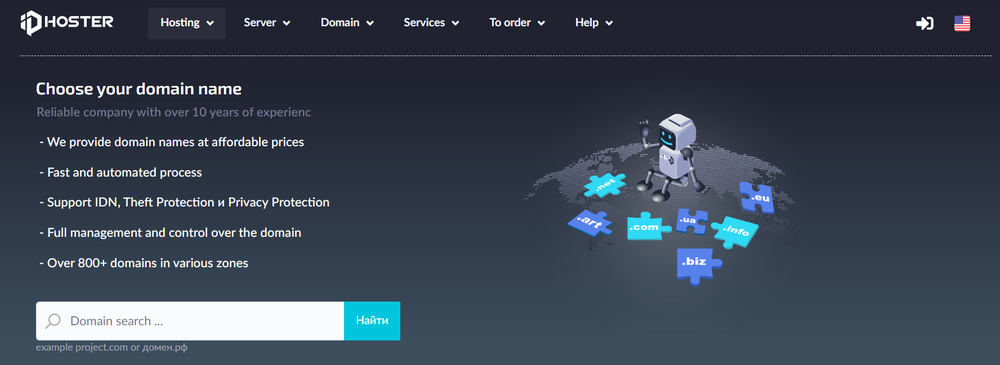This screenshot has width=1000, height=365.
Task: Focus the Domain search input field
Action: pyautogui.click(x=190, y=321)
